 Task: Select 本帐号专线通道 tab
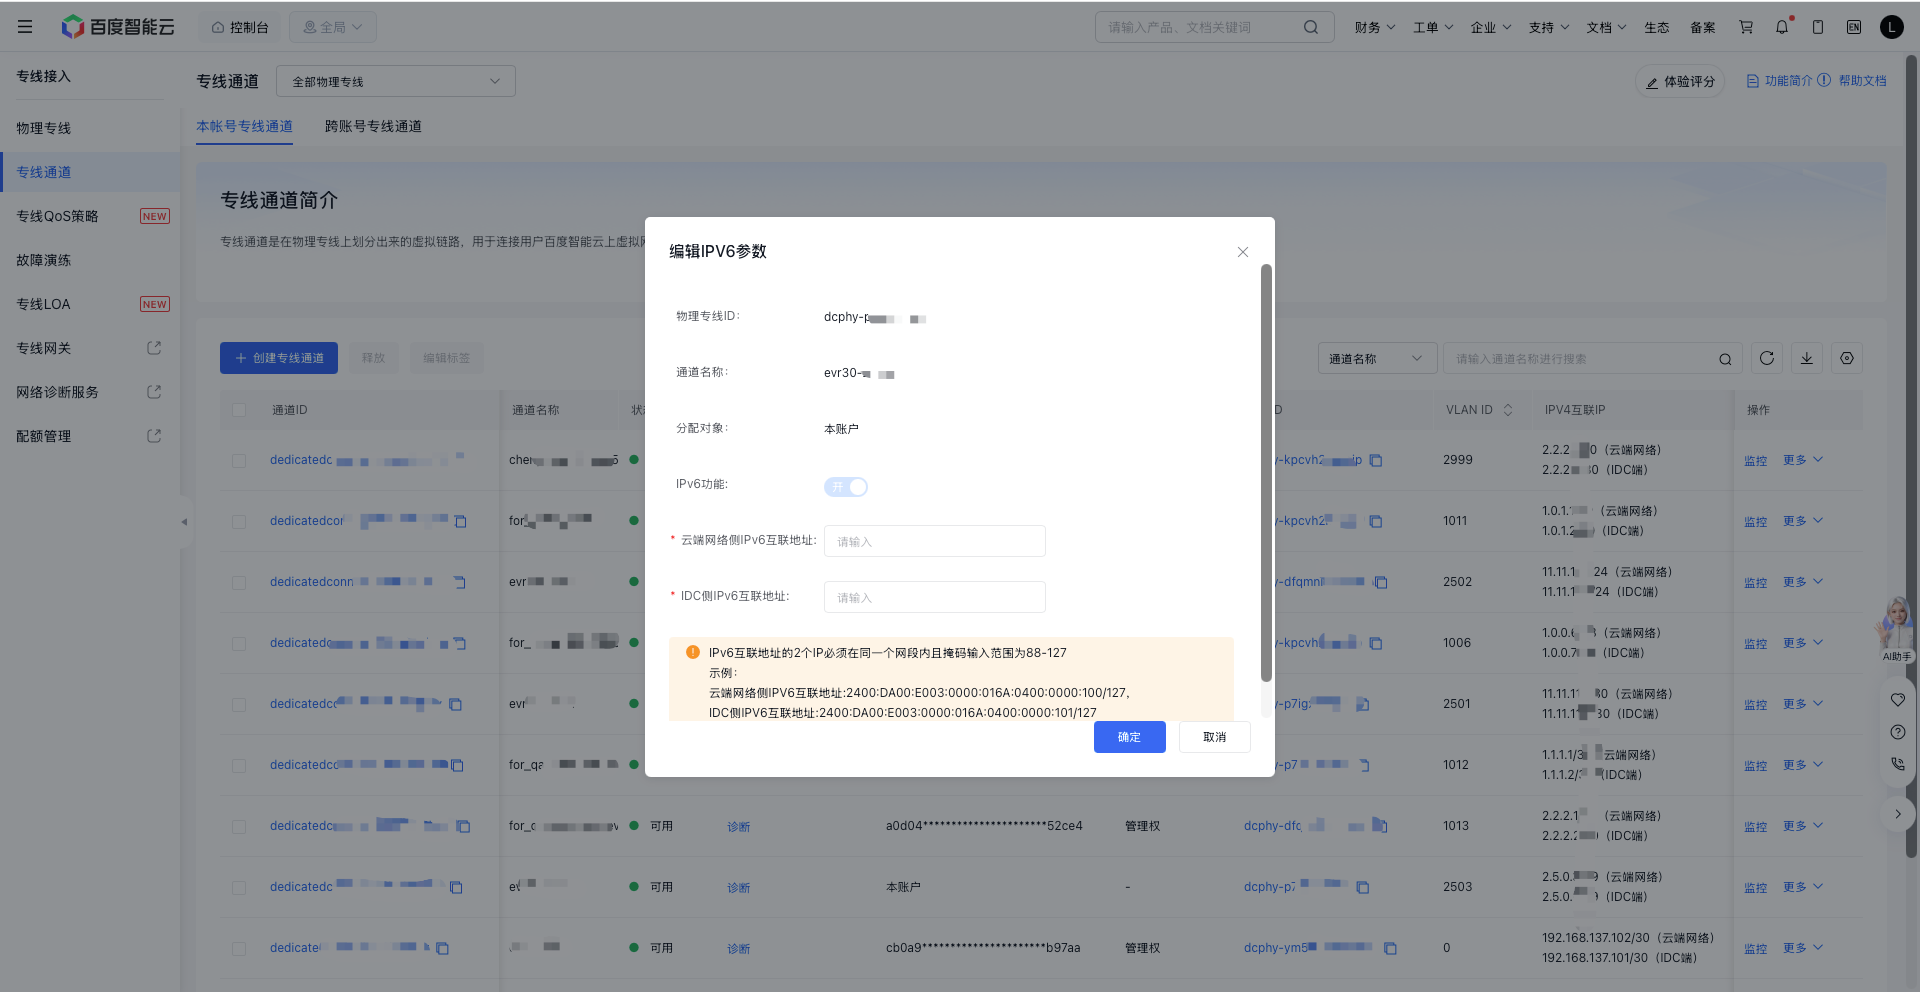pos(244,126)
